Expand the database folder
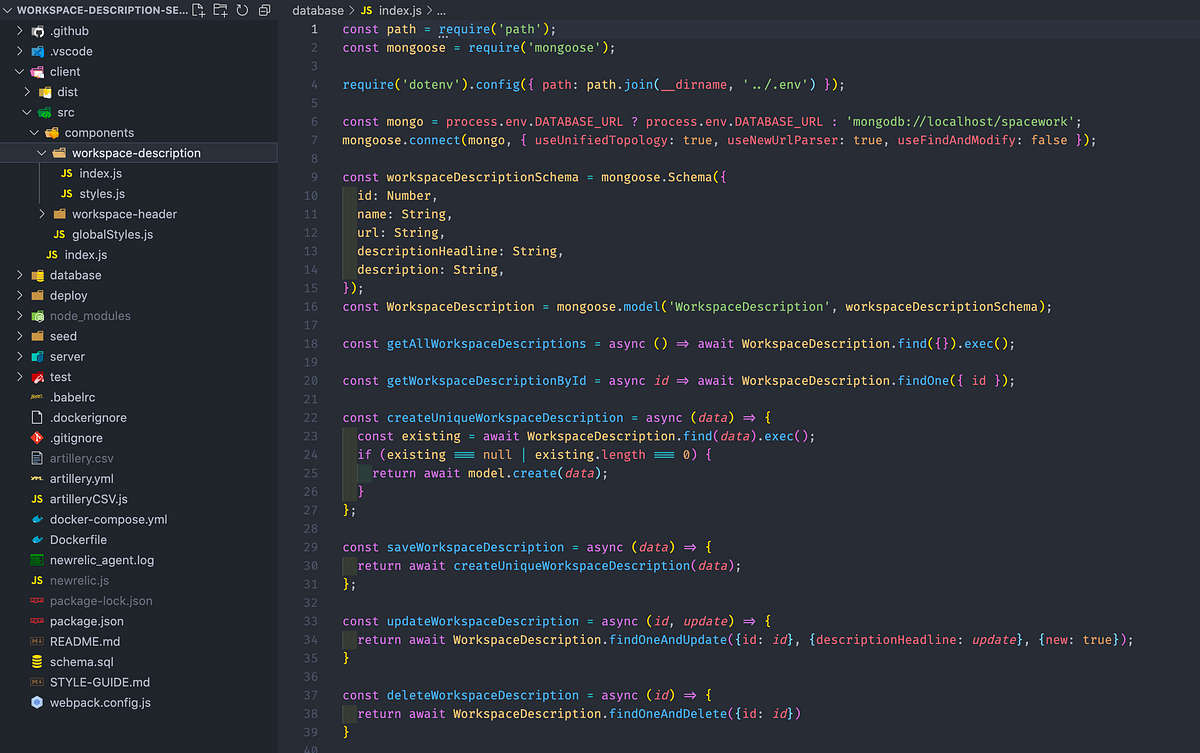This screenshot has height=753, width=1200. 18,274
